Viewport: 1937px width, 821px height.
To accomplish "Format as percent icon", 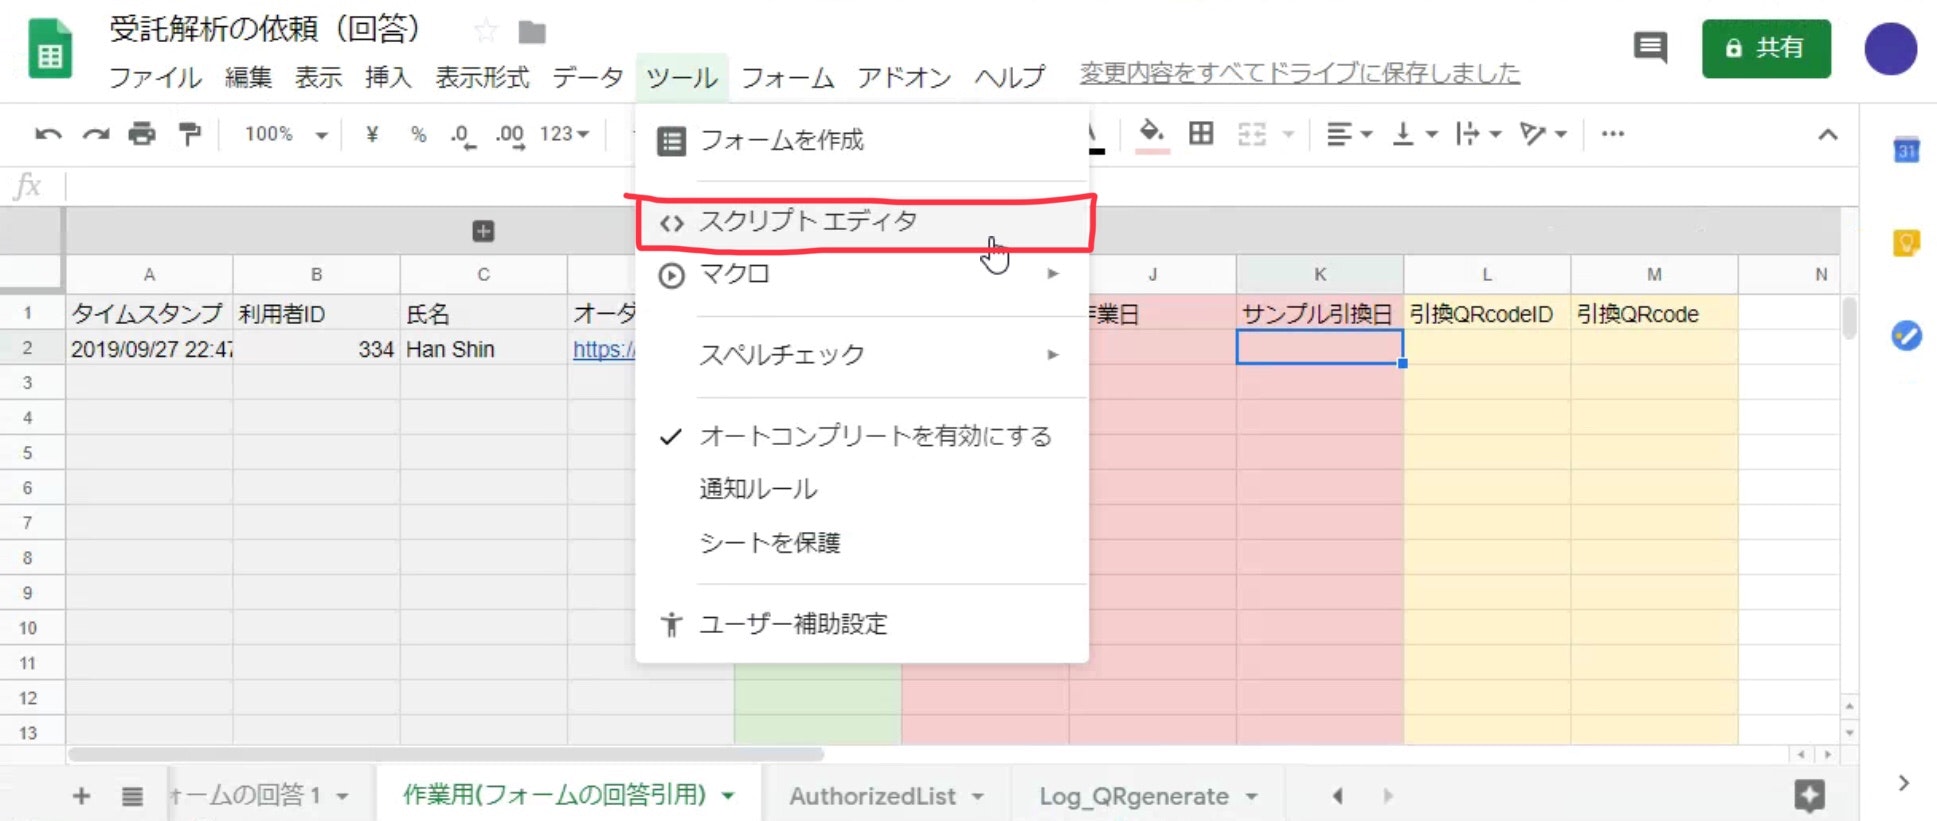I will (418, 134).
